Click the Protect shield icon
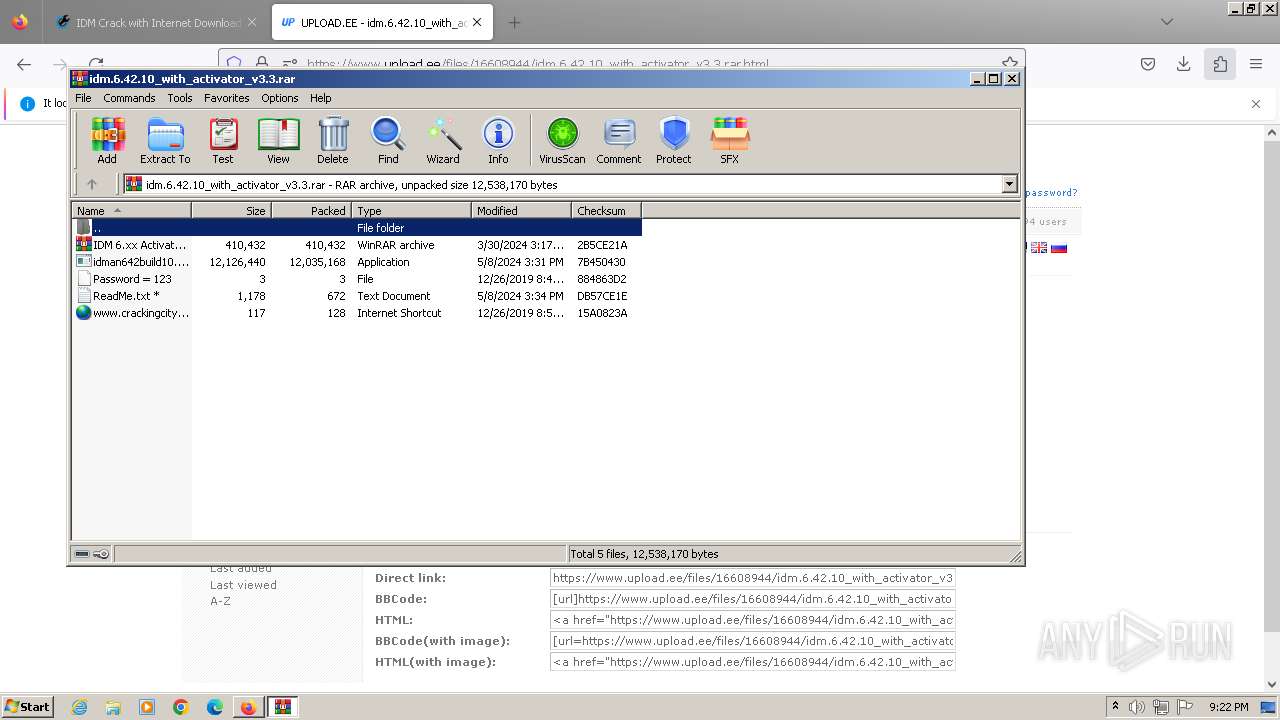1280x720 pixels. pos(674,140)
